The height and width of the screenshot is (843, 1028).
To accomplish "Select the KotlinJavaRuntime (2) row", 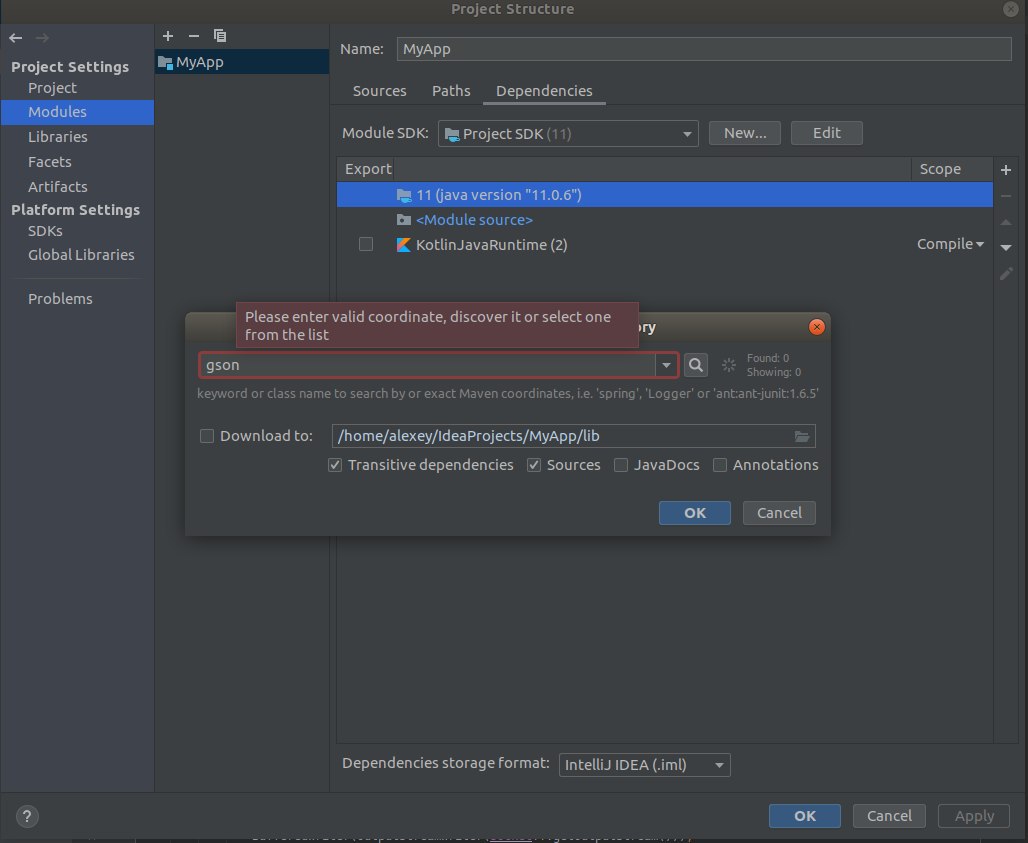I will 665,245.
